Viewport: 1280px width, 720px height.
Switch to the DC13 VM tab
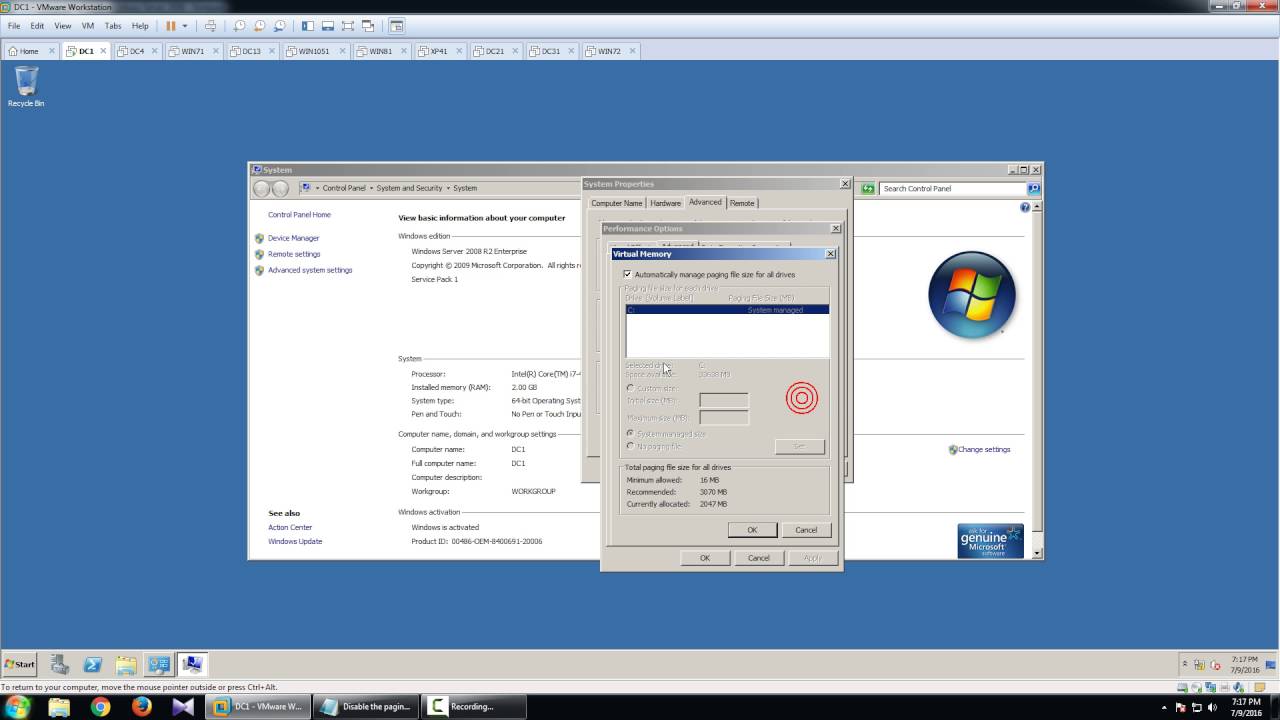[250, 51]
